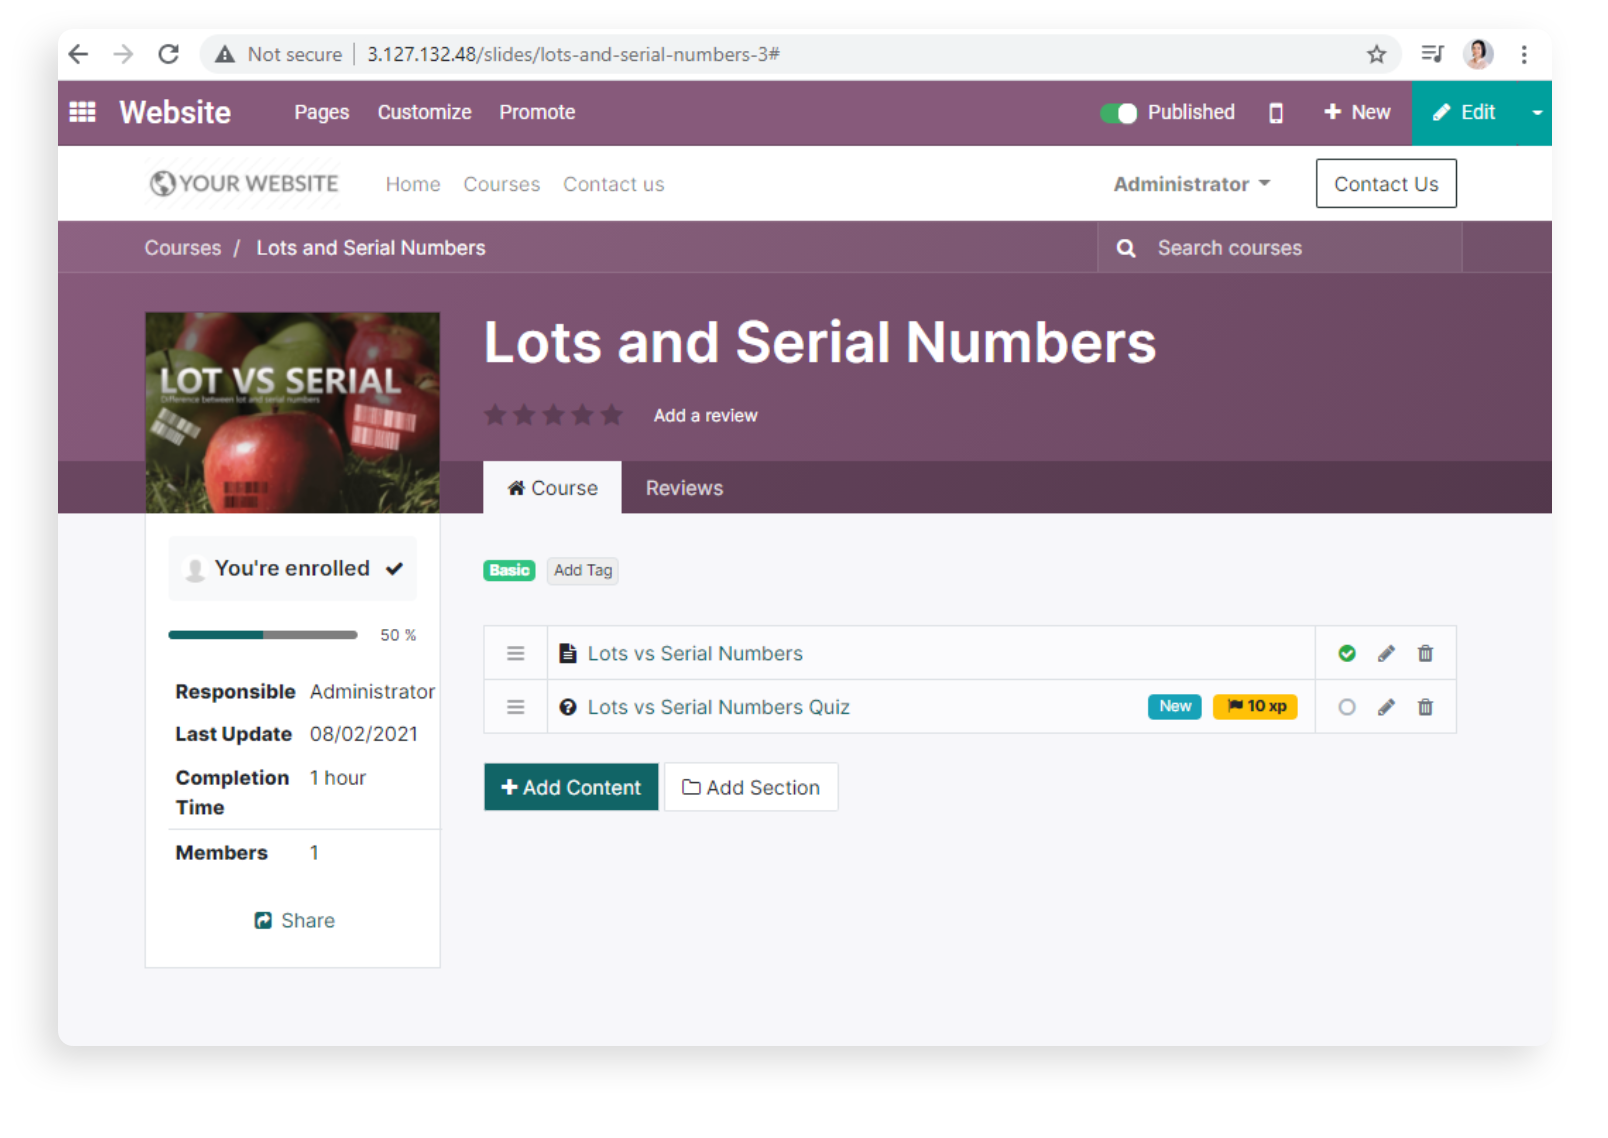Image resolution: width=1608 pixels, height=1138 pixels.
Task: Open the Administrator dropdown
Action: pyautogui.click(x=1191, y=184)
